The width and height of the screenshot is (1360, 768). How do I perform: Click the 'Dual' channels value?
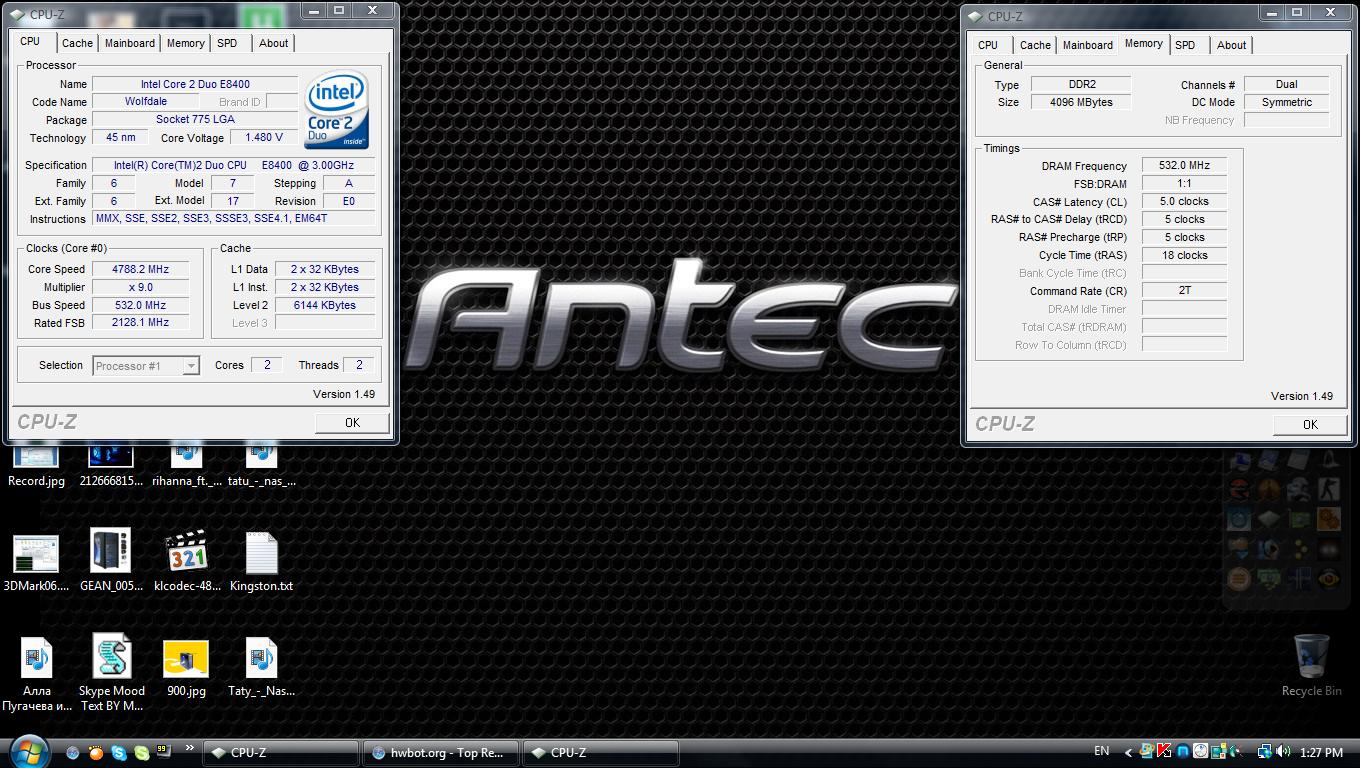[1286, 85]
